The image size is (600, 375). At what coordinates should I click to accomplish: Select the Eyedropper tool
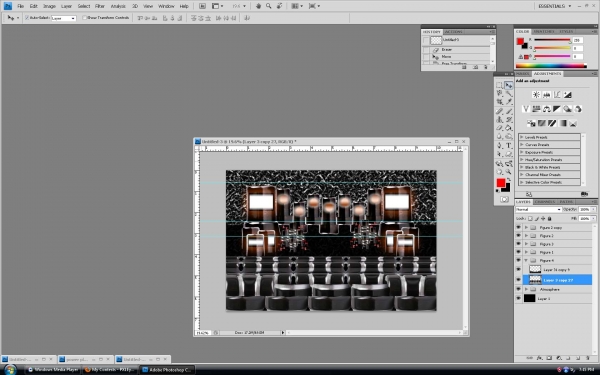509,102
